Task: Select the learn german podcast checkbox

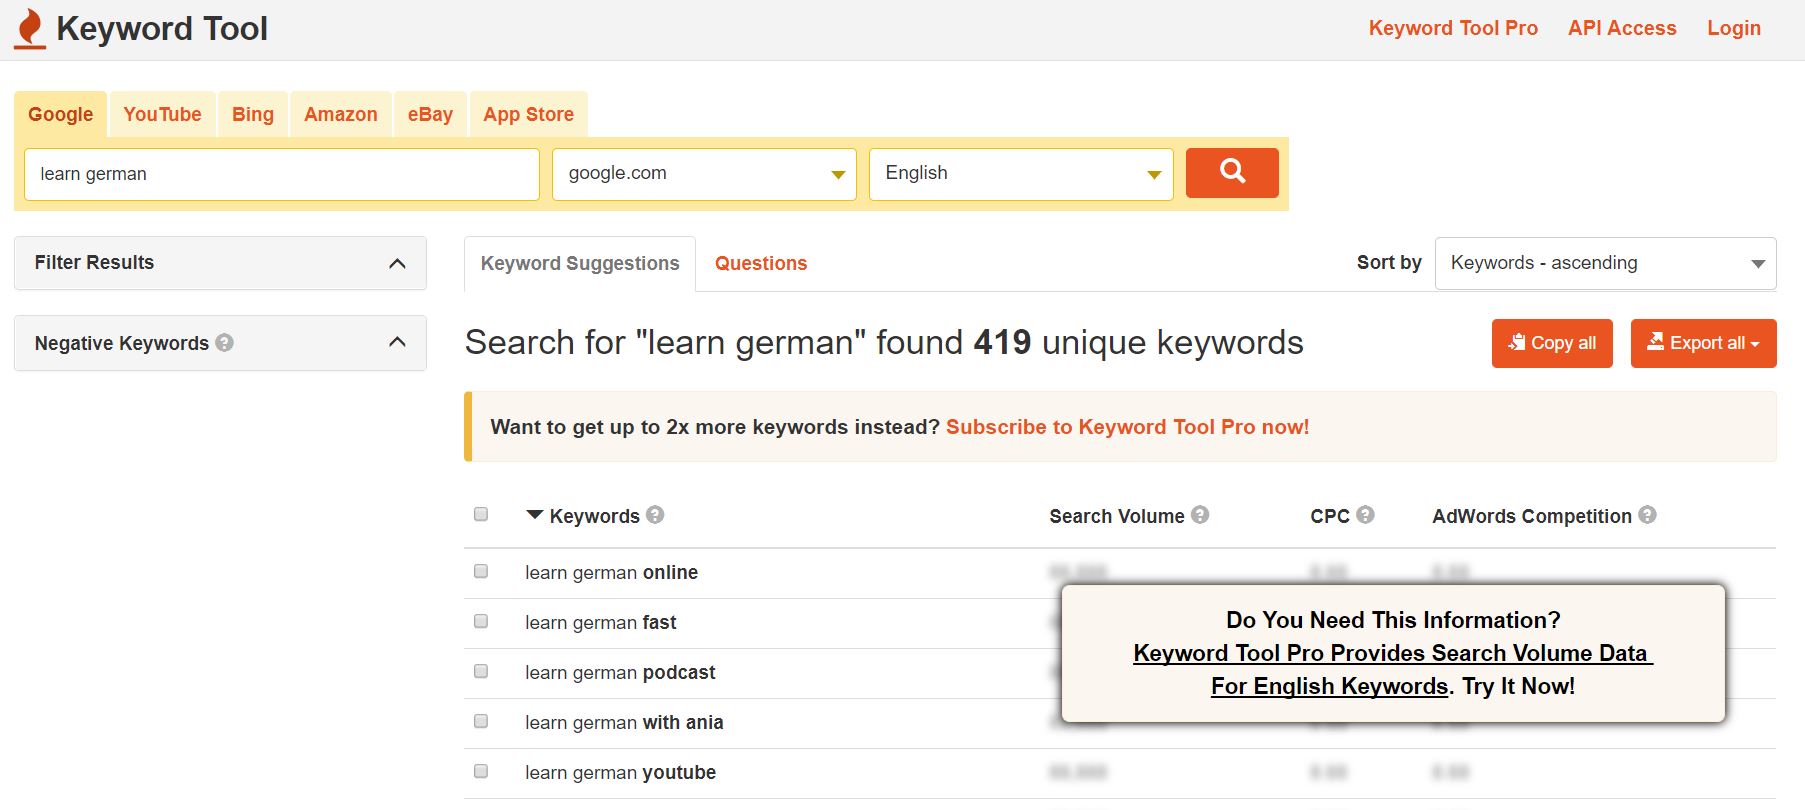Action: [481, 671]
